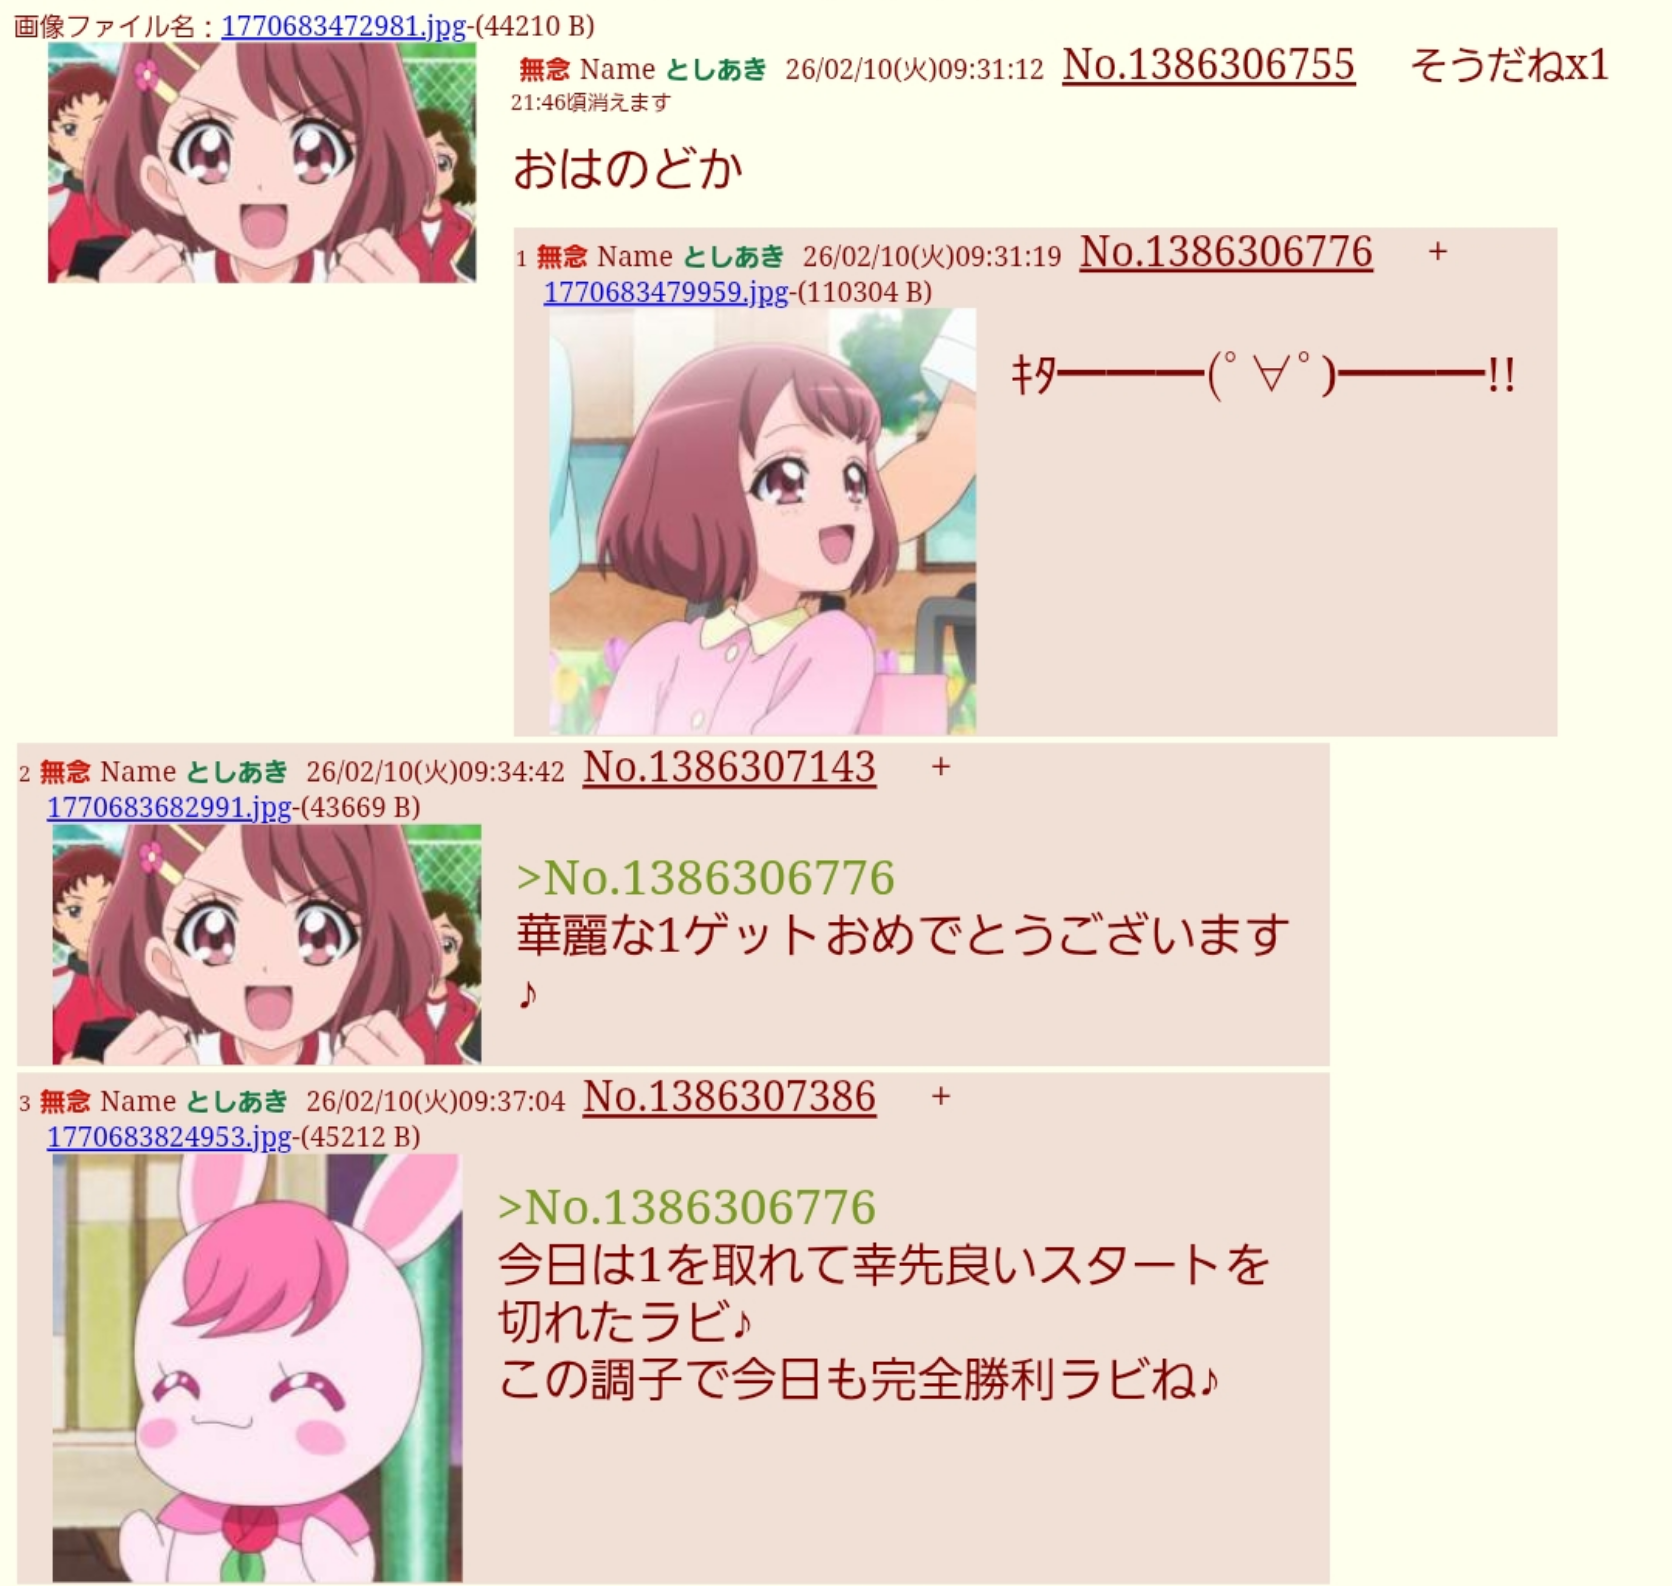Click post number No.1386306776
Viewport: 1672px width, 1586px height.
click(x=1226, y=253)
